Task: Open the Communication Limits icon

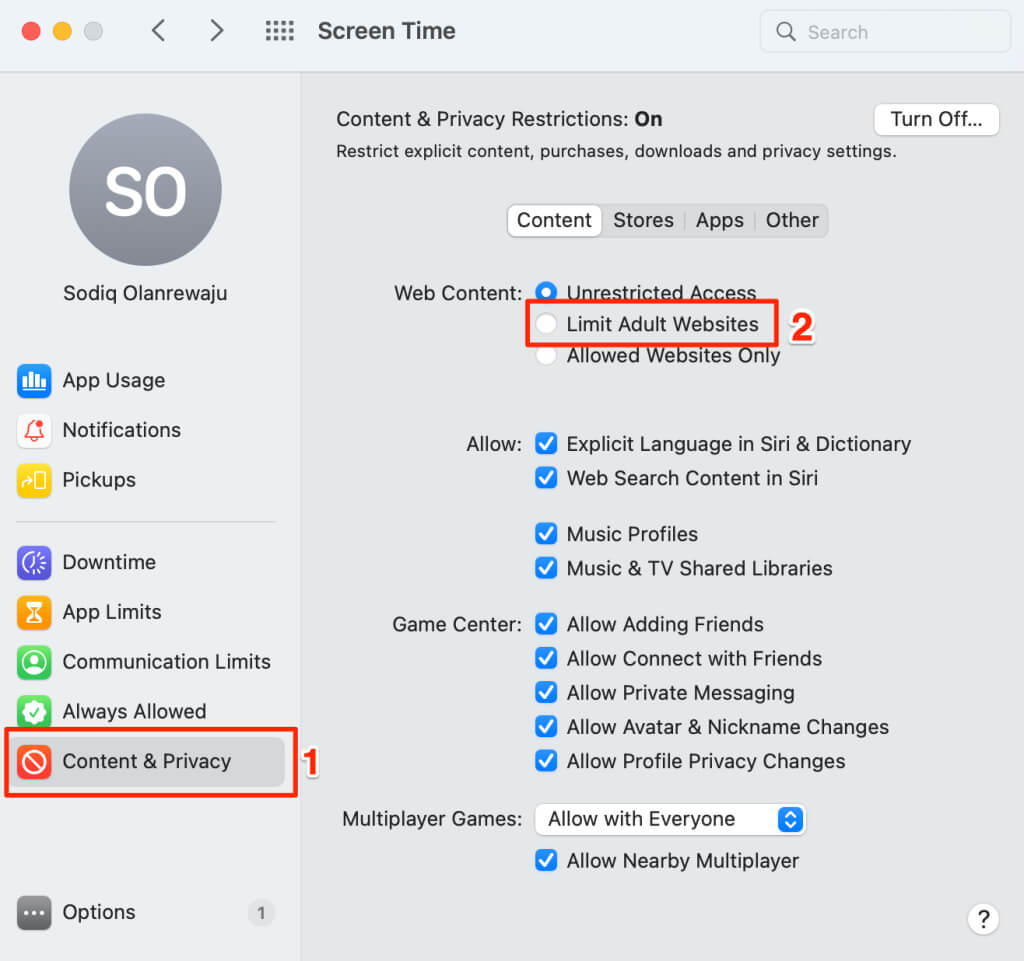Action: [x=34, y=663]
